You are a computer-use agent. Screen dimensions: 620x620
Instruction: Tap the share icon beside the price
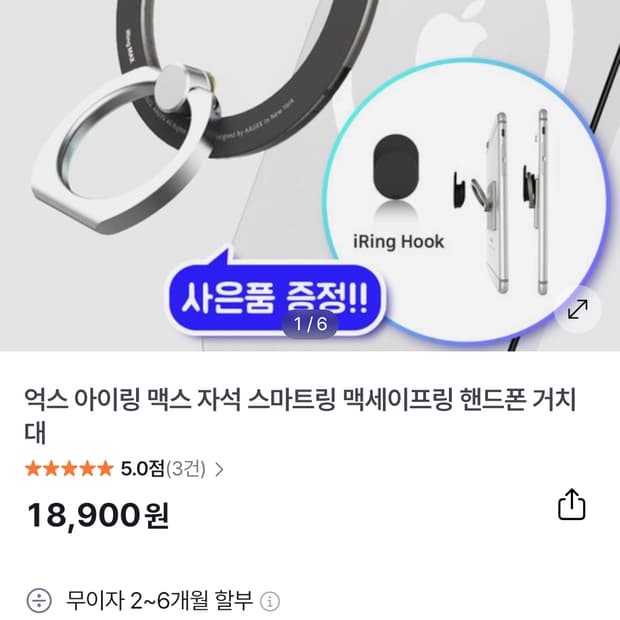coord(571,505)
